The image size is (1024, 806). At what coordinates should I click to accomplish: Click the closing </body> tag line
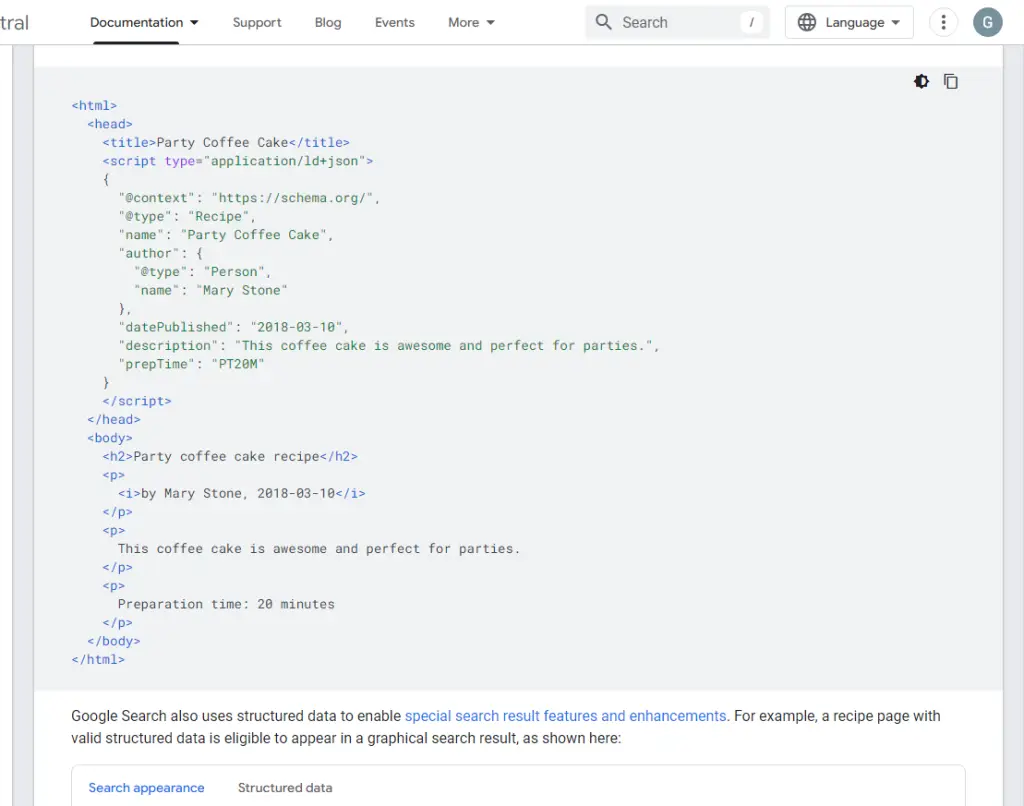(x=114, y=641)
